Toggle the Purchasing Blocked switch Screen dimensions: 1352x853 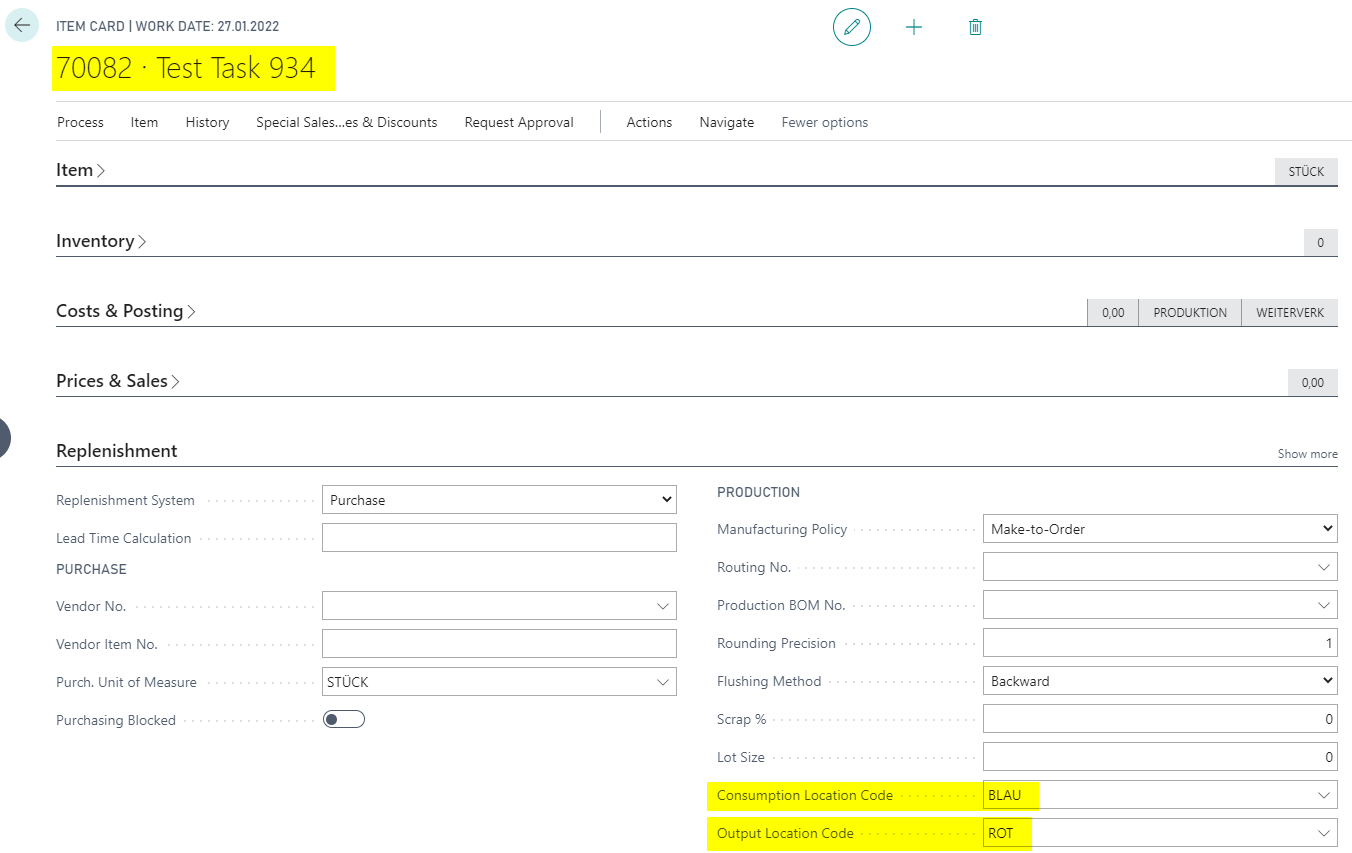[344, 720]
